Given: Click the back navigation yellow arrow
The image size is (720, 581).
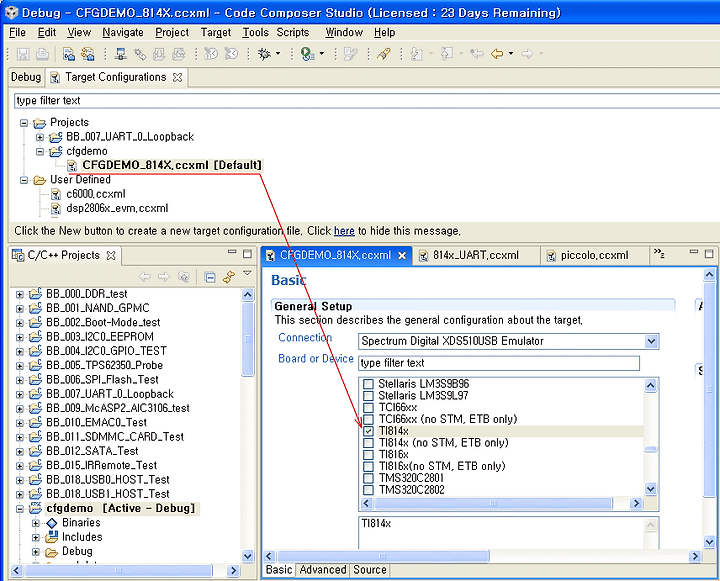Looking at the screenshot, I should (x=497, y=54).
